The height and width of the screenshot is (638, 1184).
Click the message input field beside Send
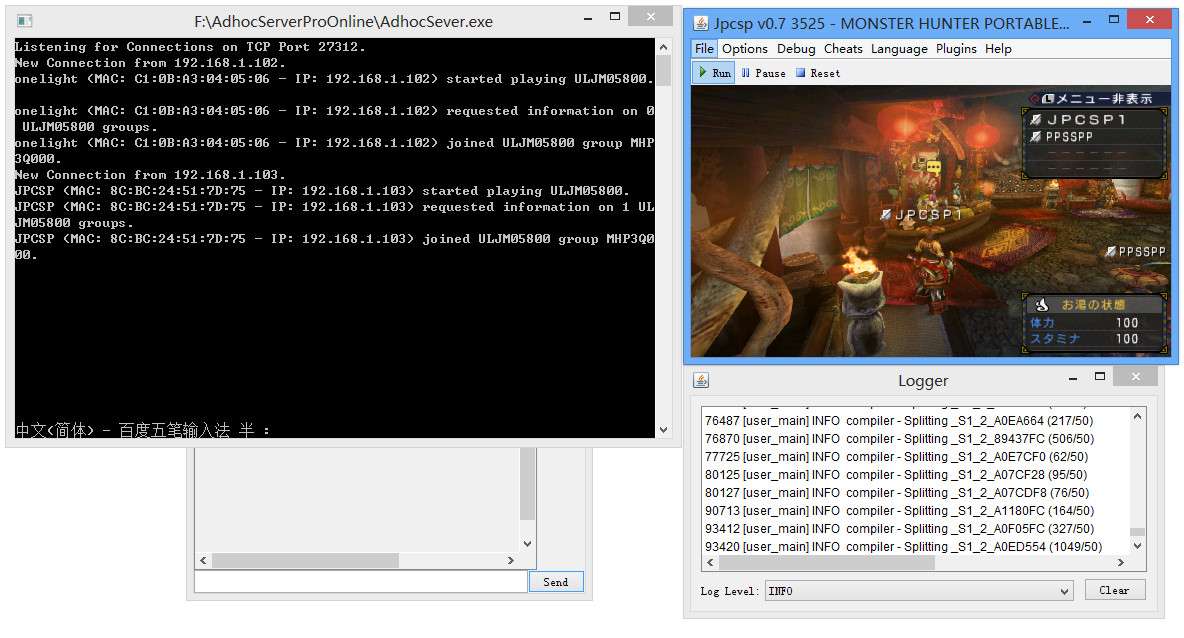[360, 582]
